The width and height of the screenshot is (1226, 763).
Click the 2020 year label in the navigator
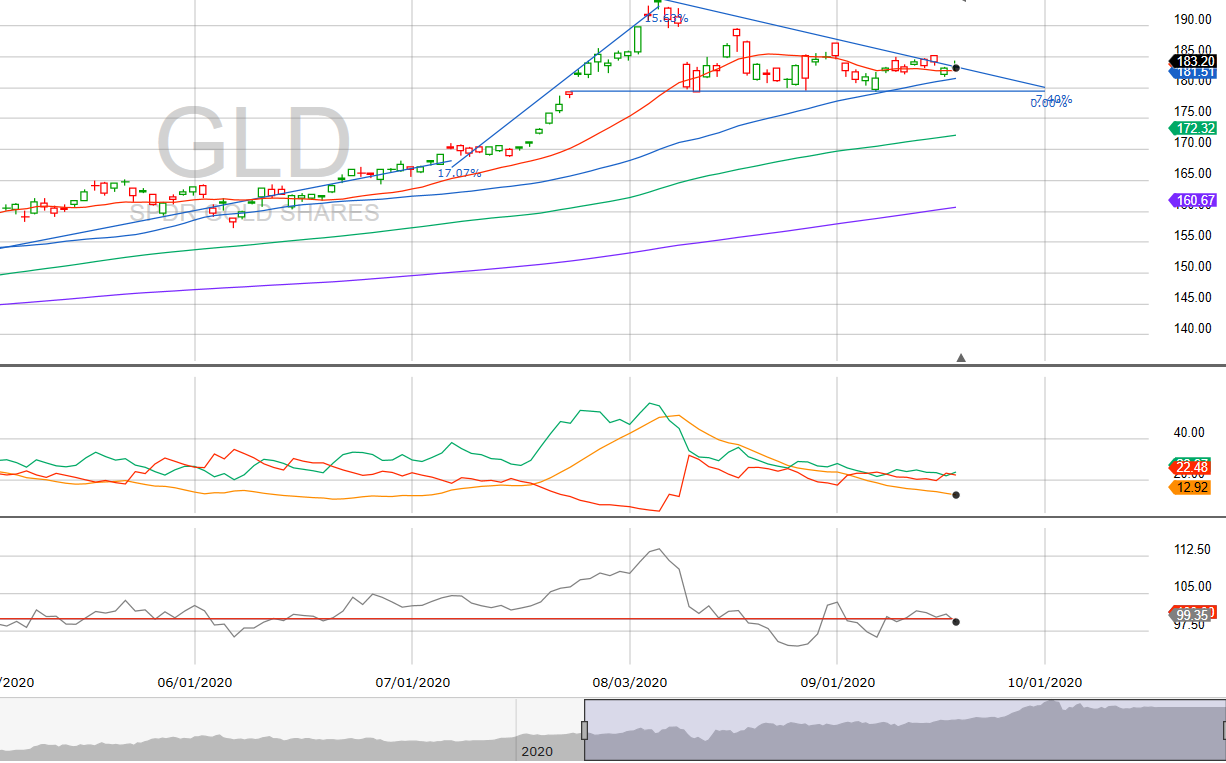click(x=537, y=751)
